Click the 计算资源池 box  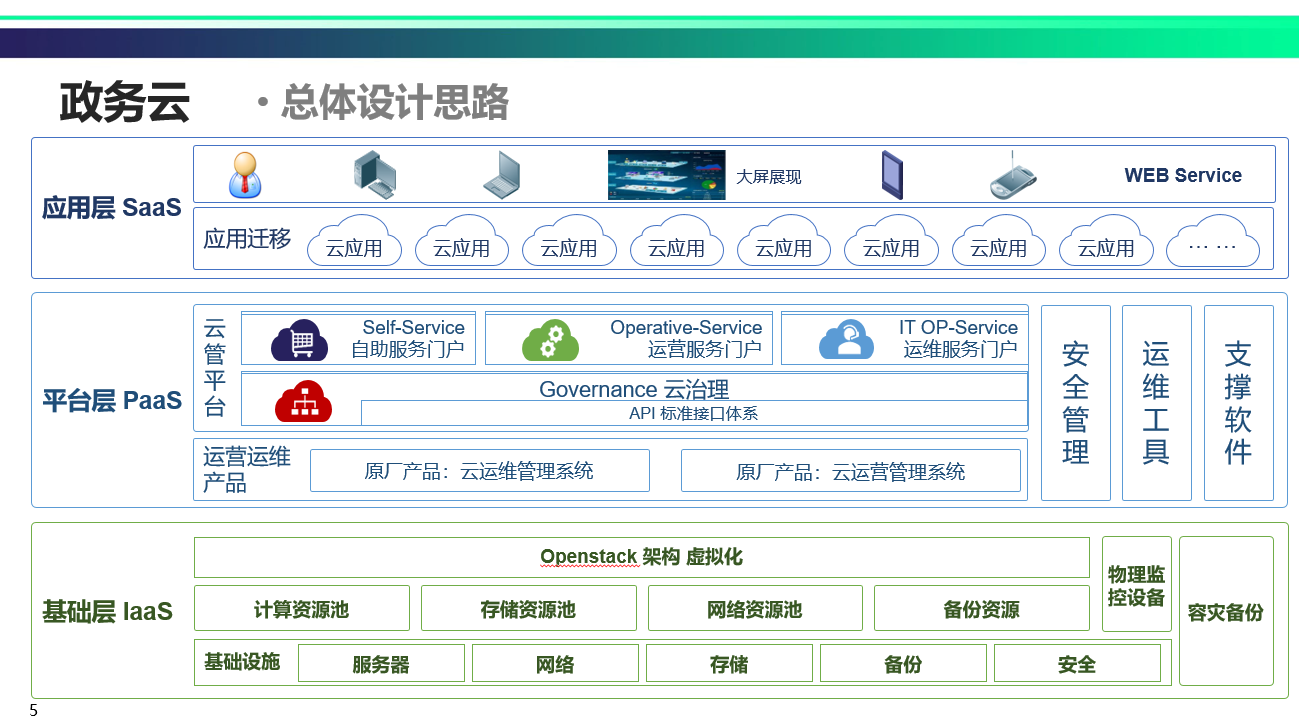point(302,608)
